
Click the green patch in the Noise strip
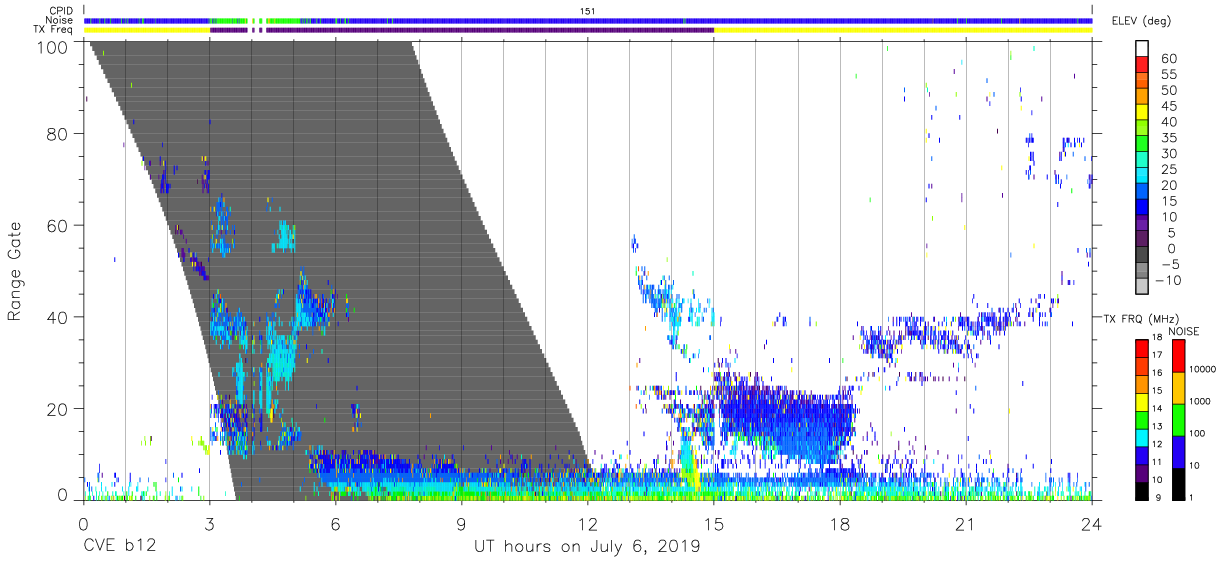coord(231,20)
